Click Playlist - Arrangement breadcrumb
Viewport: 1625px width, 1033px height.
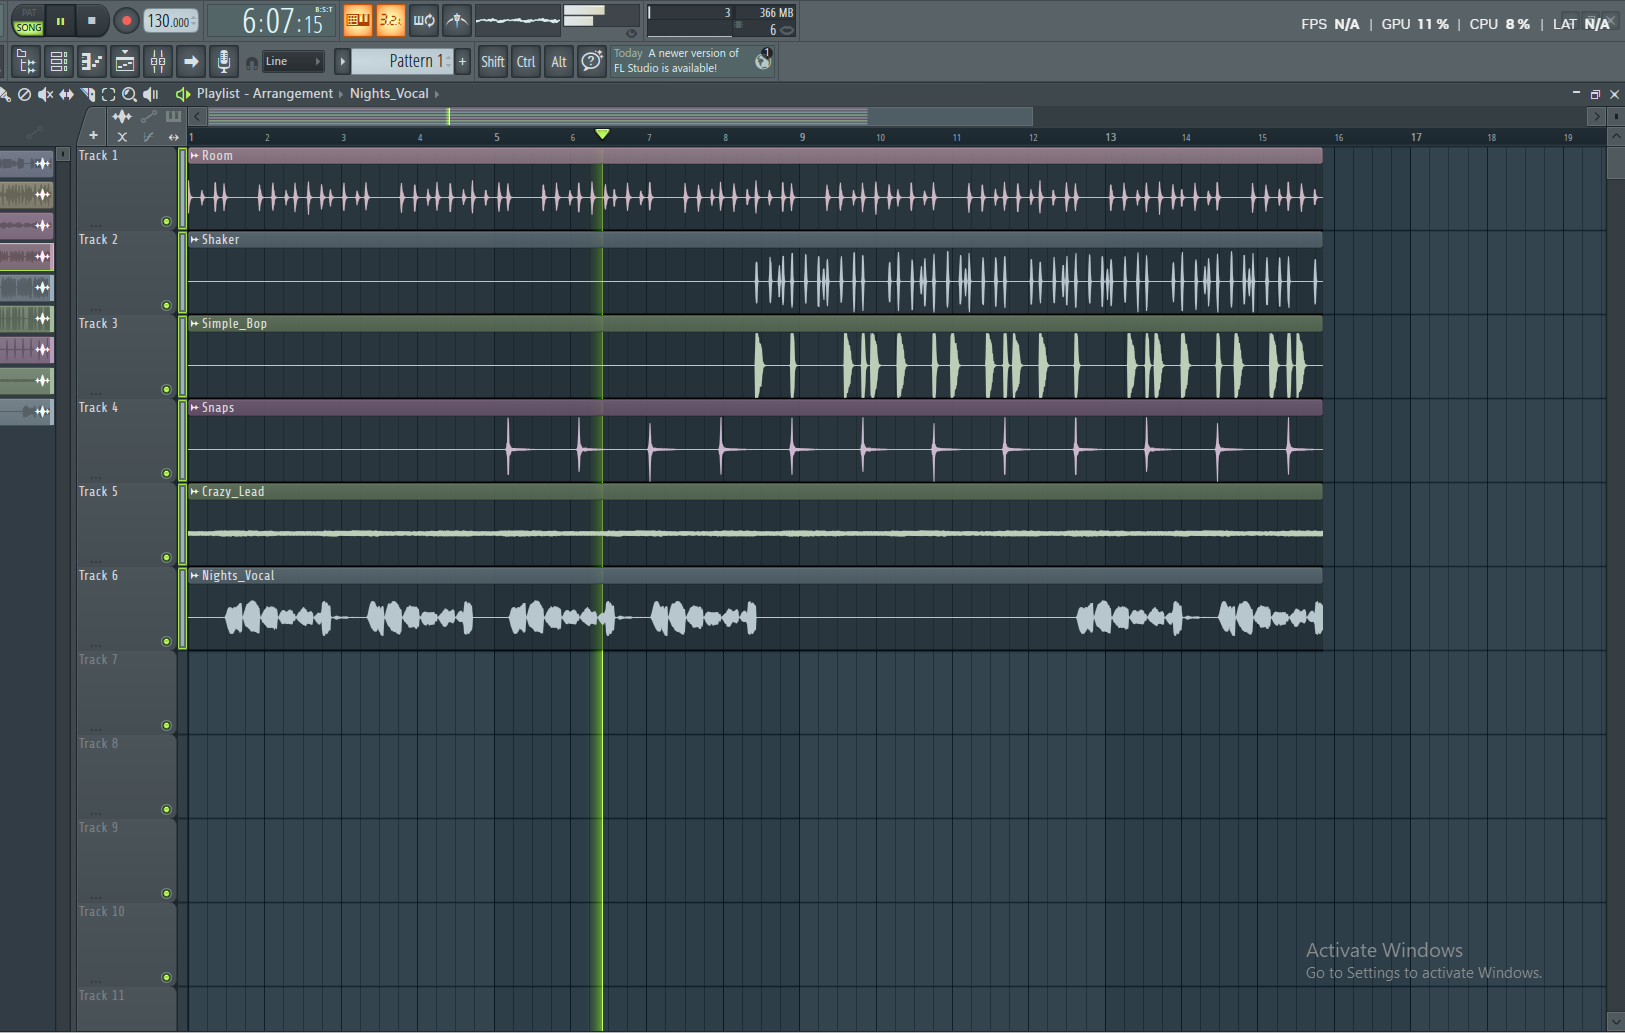(265, 93)
